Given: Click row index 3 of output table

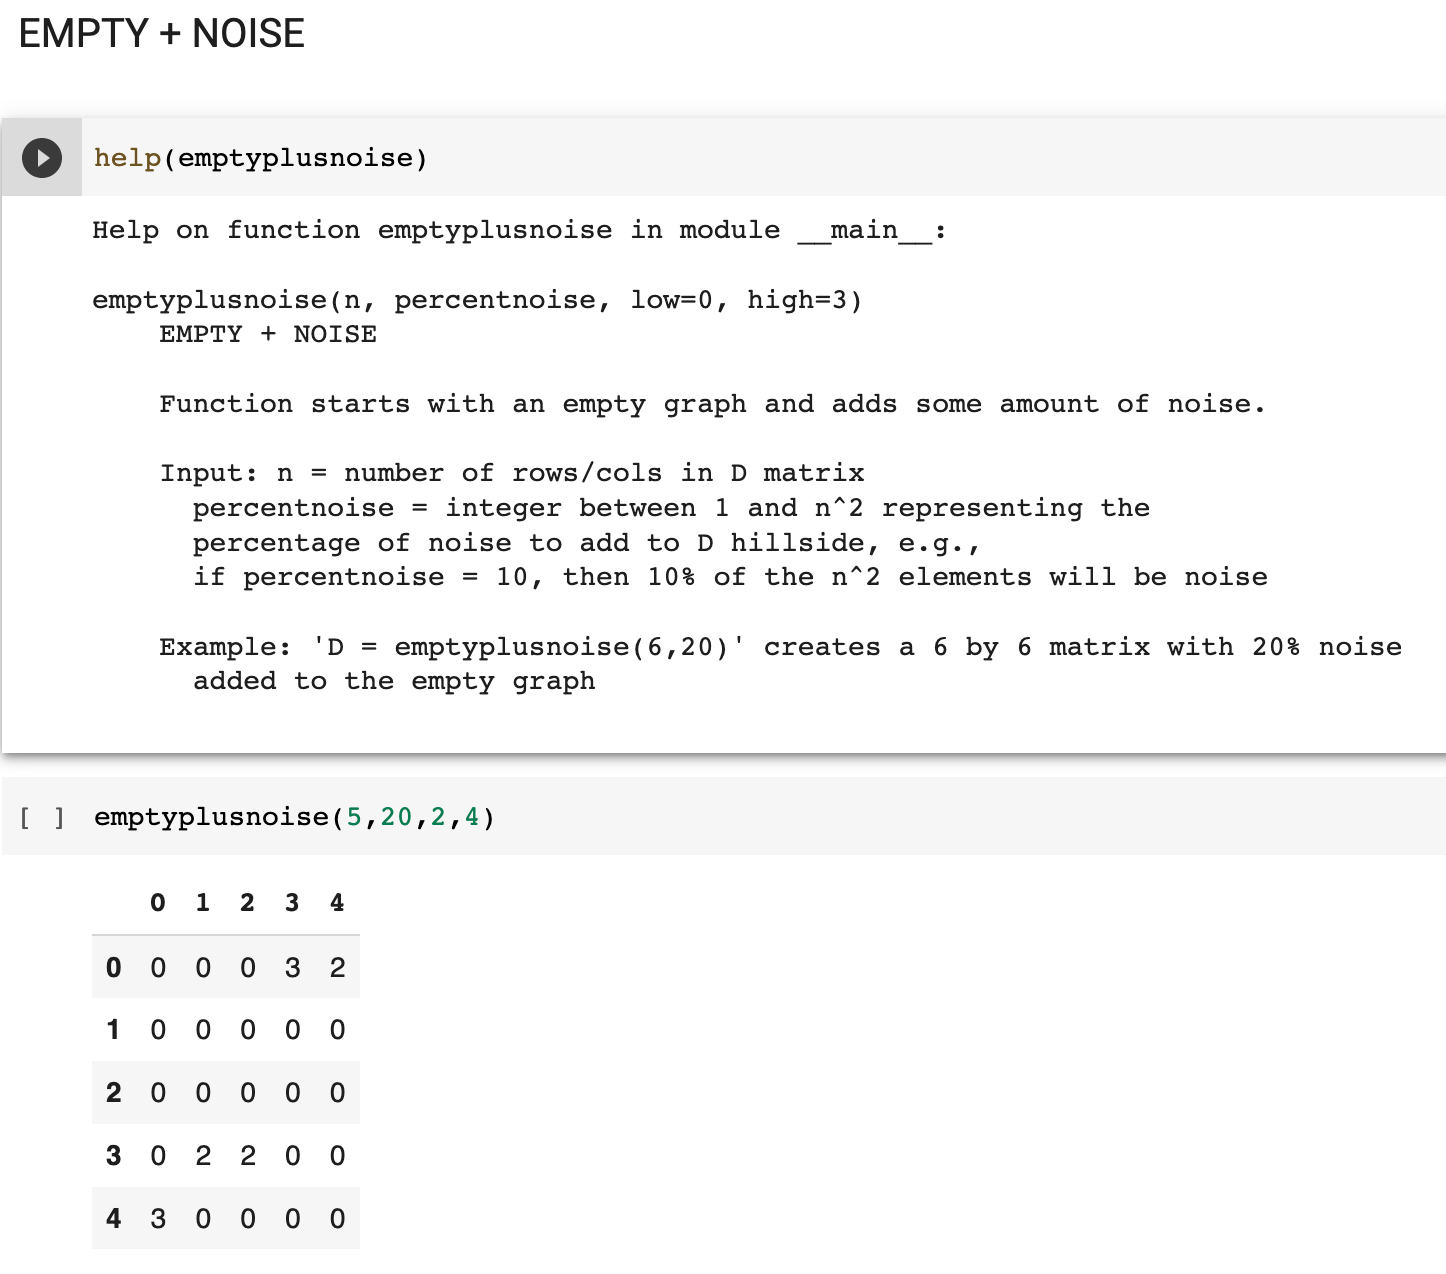Looking at the screenshot, I should (x=113, y=1156).
